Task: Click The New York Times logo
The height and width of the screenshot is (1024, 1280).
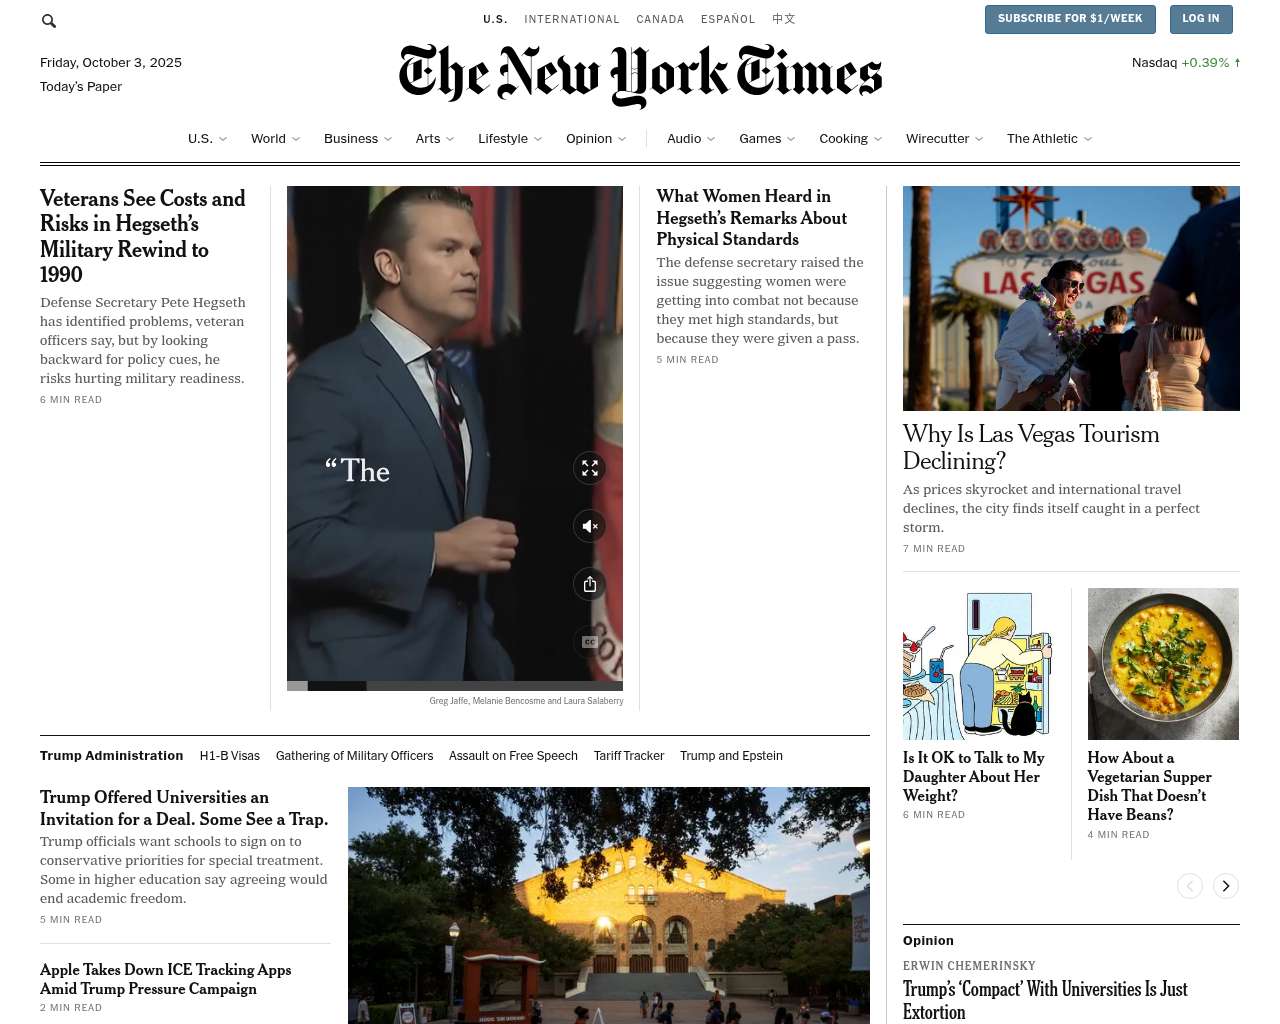Action: [x=640, y=75]
